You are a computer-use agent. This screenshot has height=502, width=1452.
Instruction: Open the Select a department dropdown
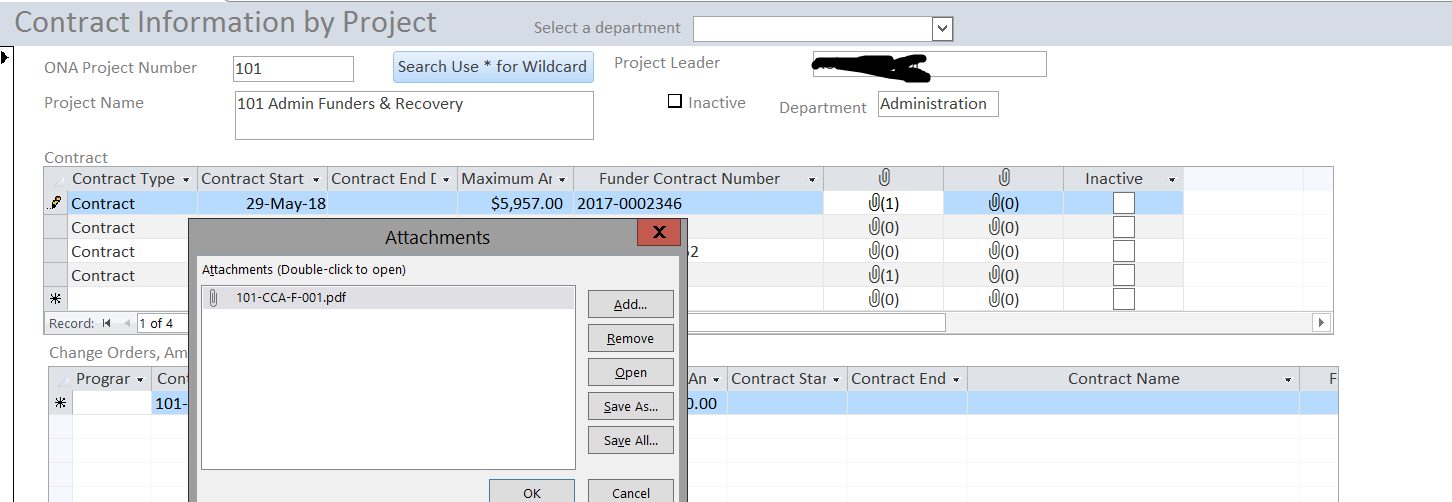942,29
